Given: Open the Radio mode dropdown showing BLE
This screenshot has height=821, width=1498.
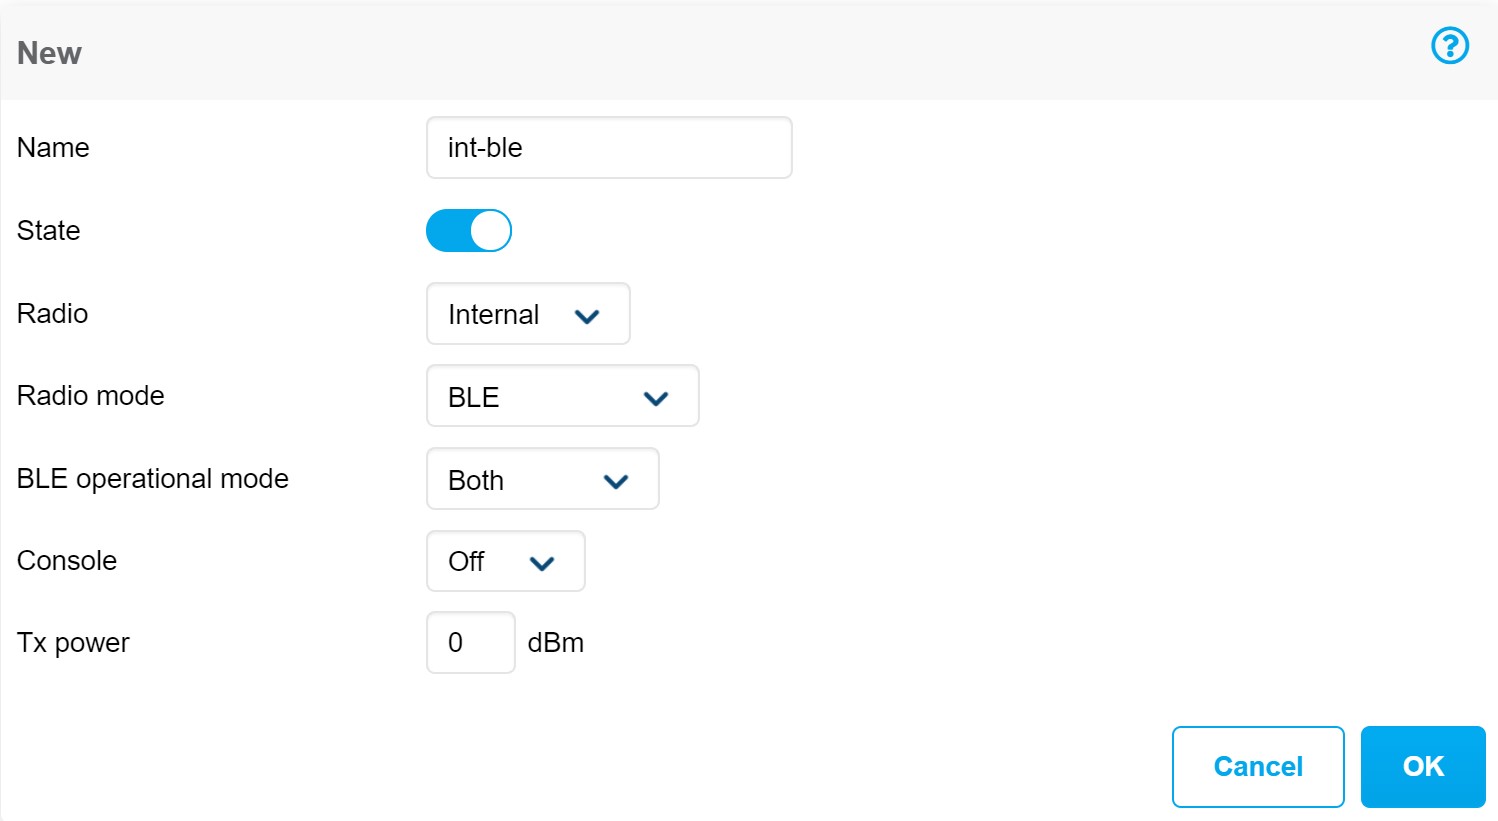Looking at the screenshot, I should click(562, 396).
